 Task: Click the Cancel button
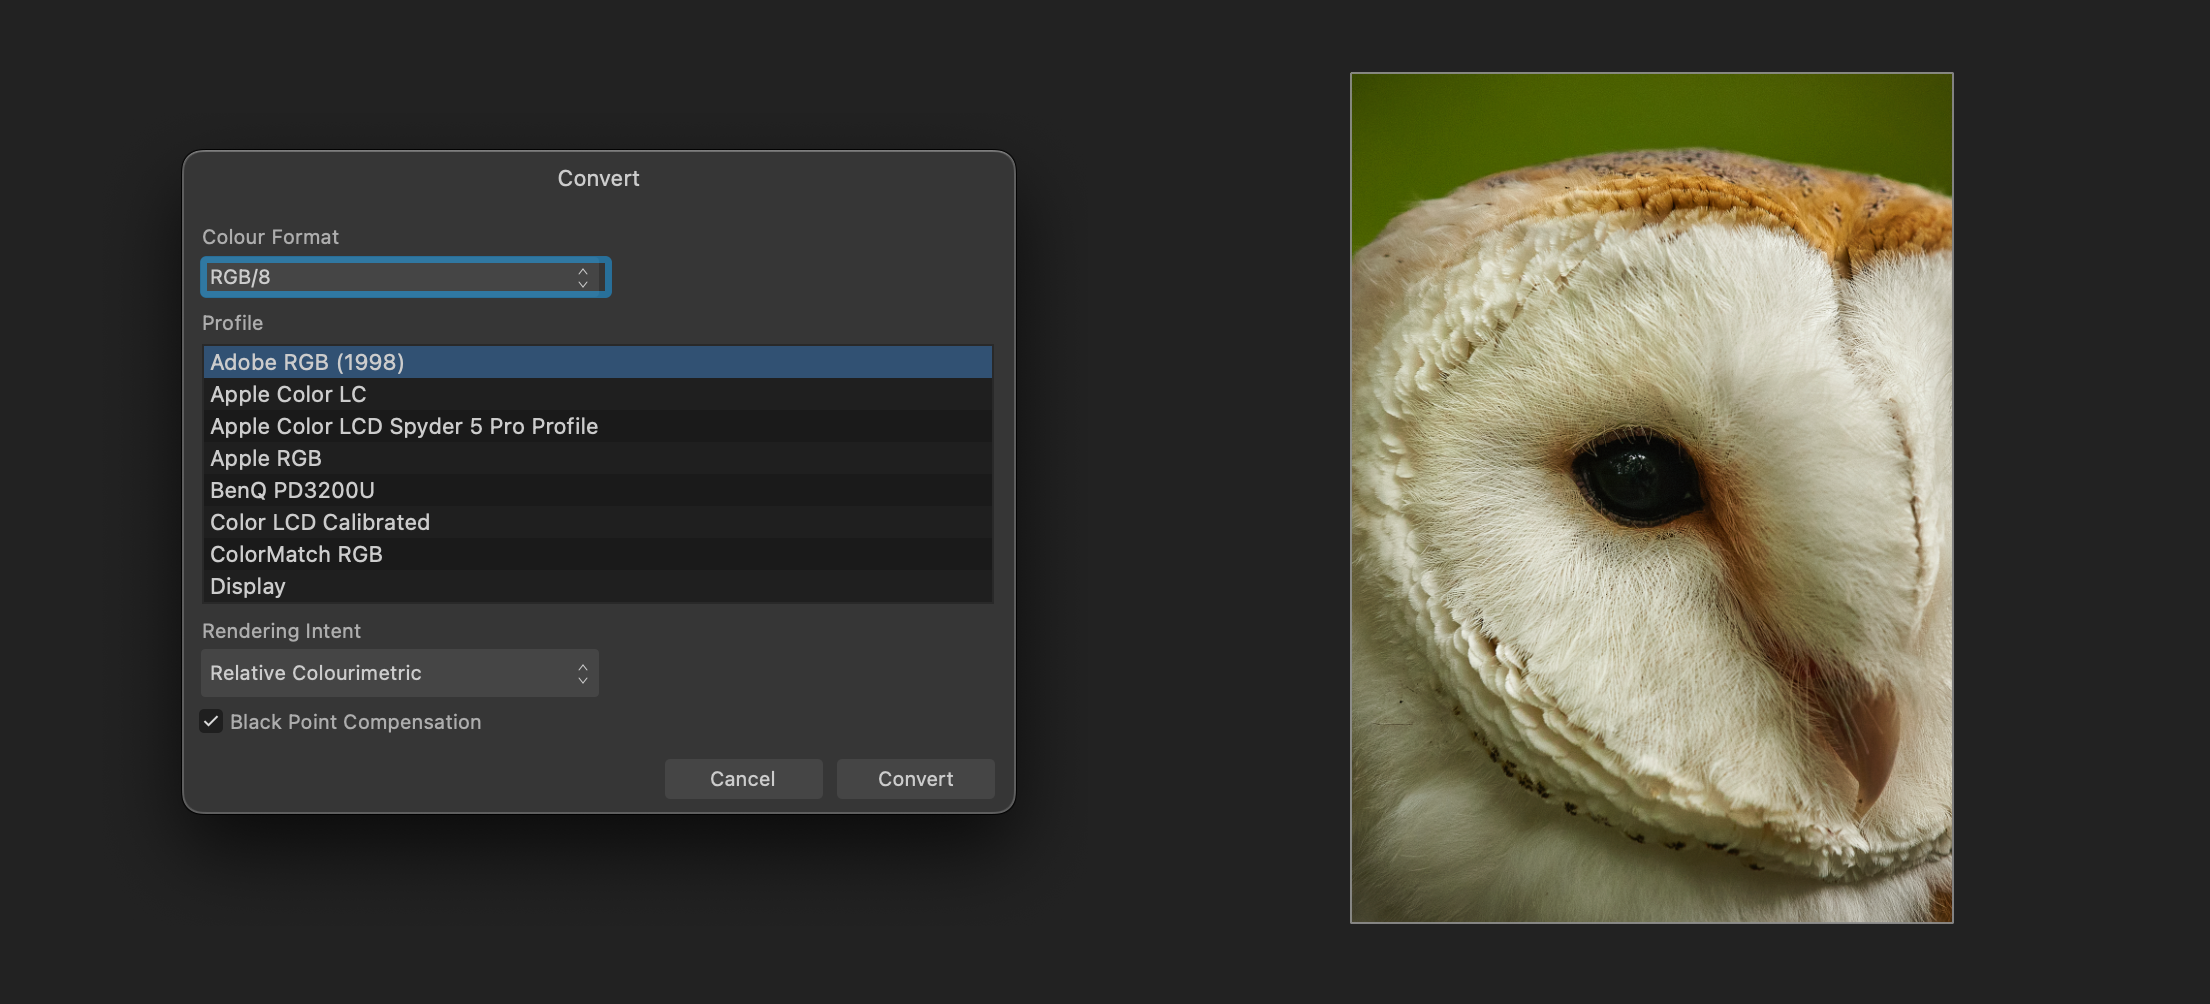(x=743, y=779)
